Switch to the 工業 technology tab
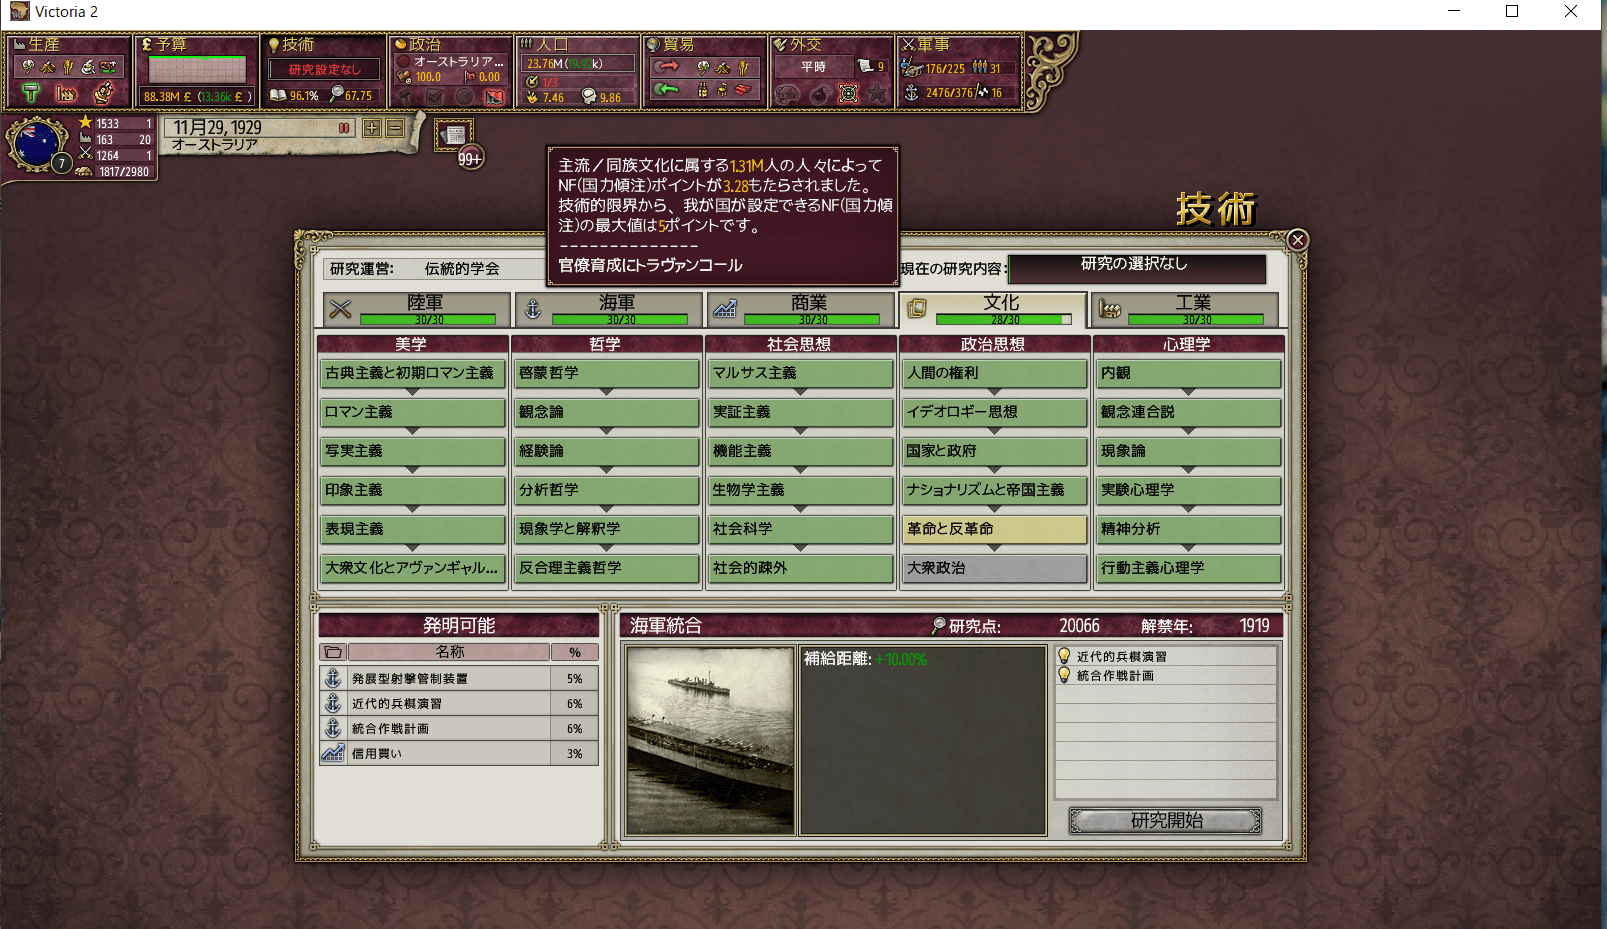The width and height of the screenshot is (1607, 929). (x=1185, y=309)
